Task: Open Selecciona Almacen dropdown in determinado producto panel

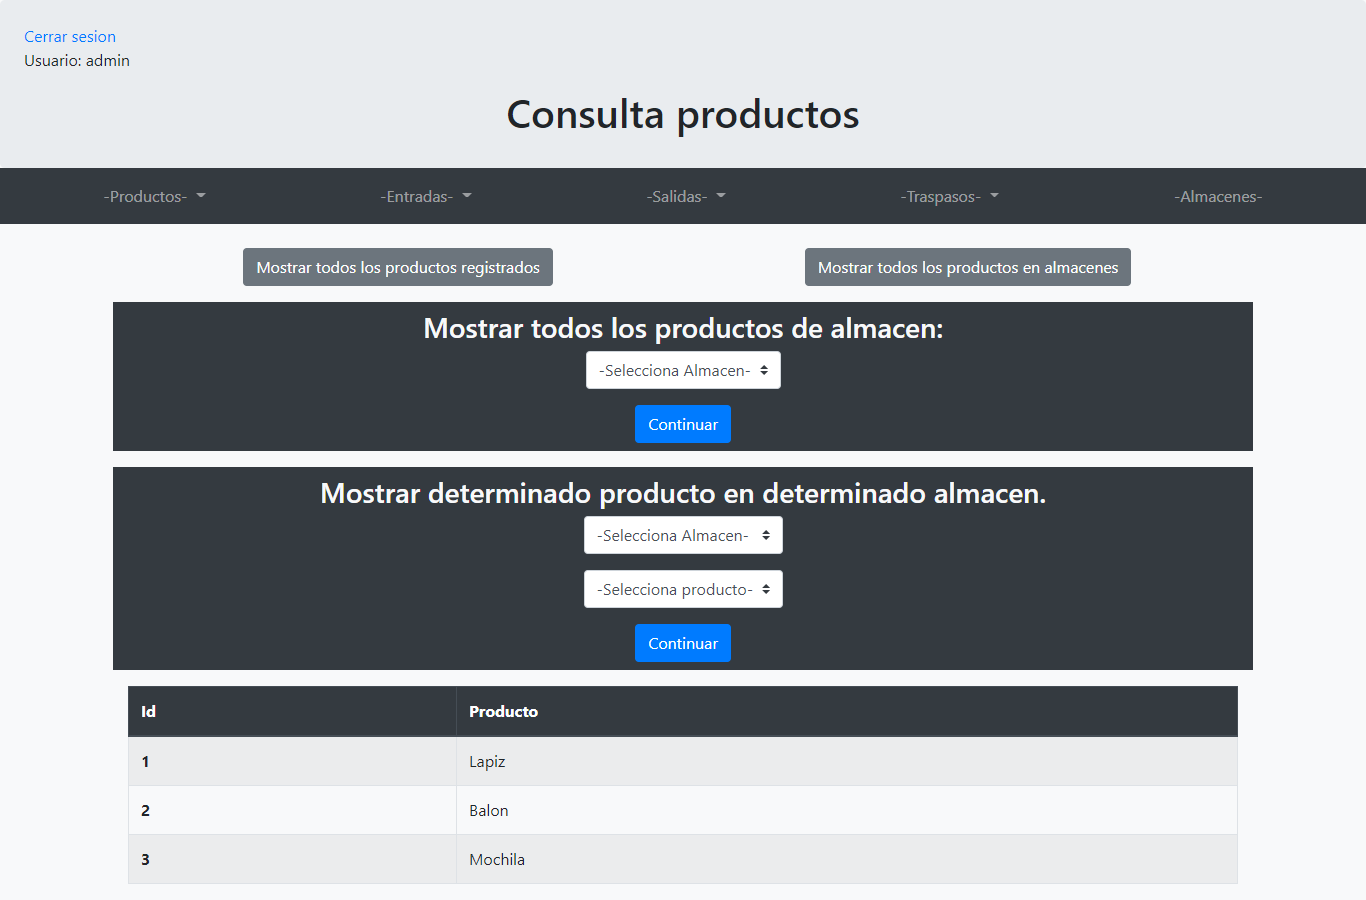Action: click(683, 535)
